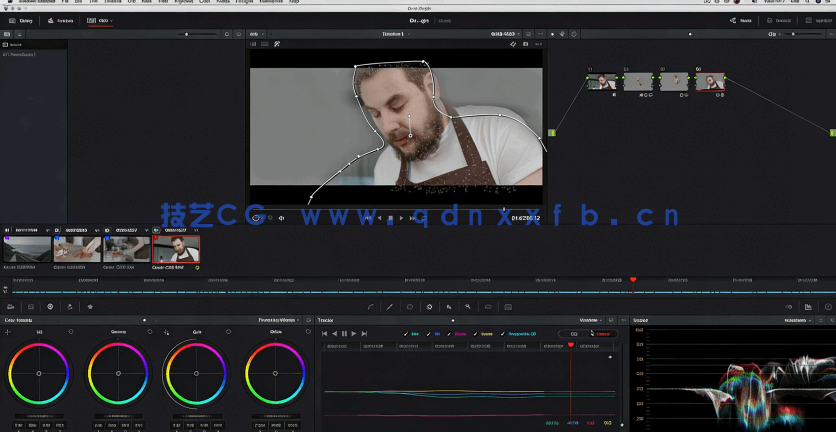Open the RGB Mixer palette

click(x=69, y=306)
